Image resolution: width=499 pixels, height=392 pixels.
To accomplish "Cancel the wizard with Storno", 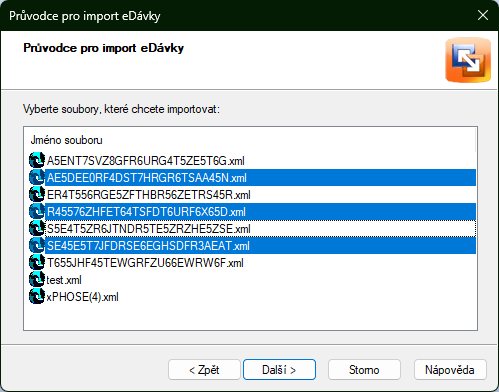I will [364, 369].
